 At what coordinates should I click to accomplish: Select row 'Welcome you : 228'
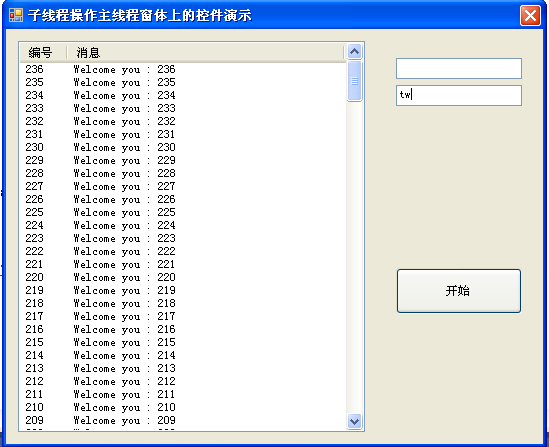pyautogui.click(x=183, y=173)
